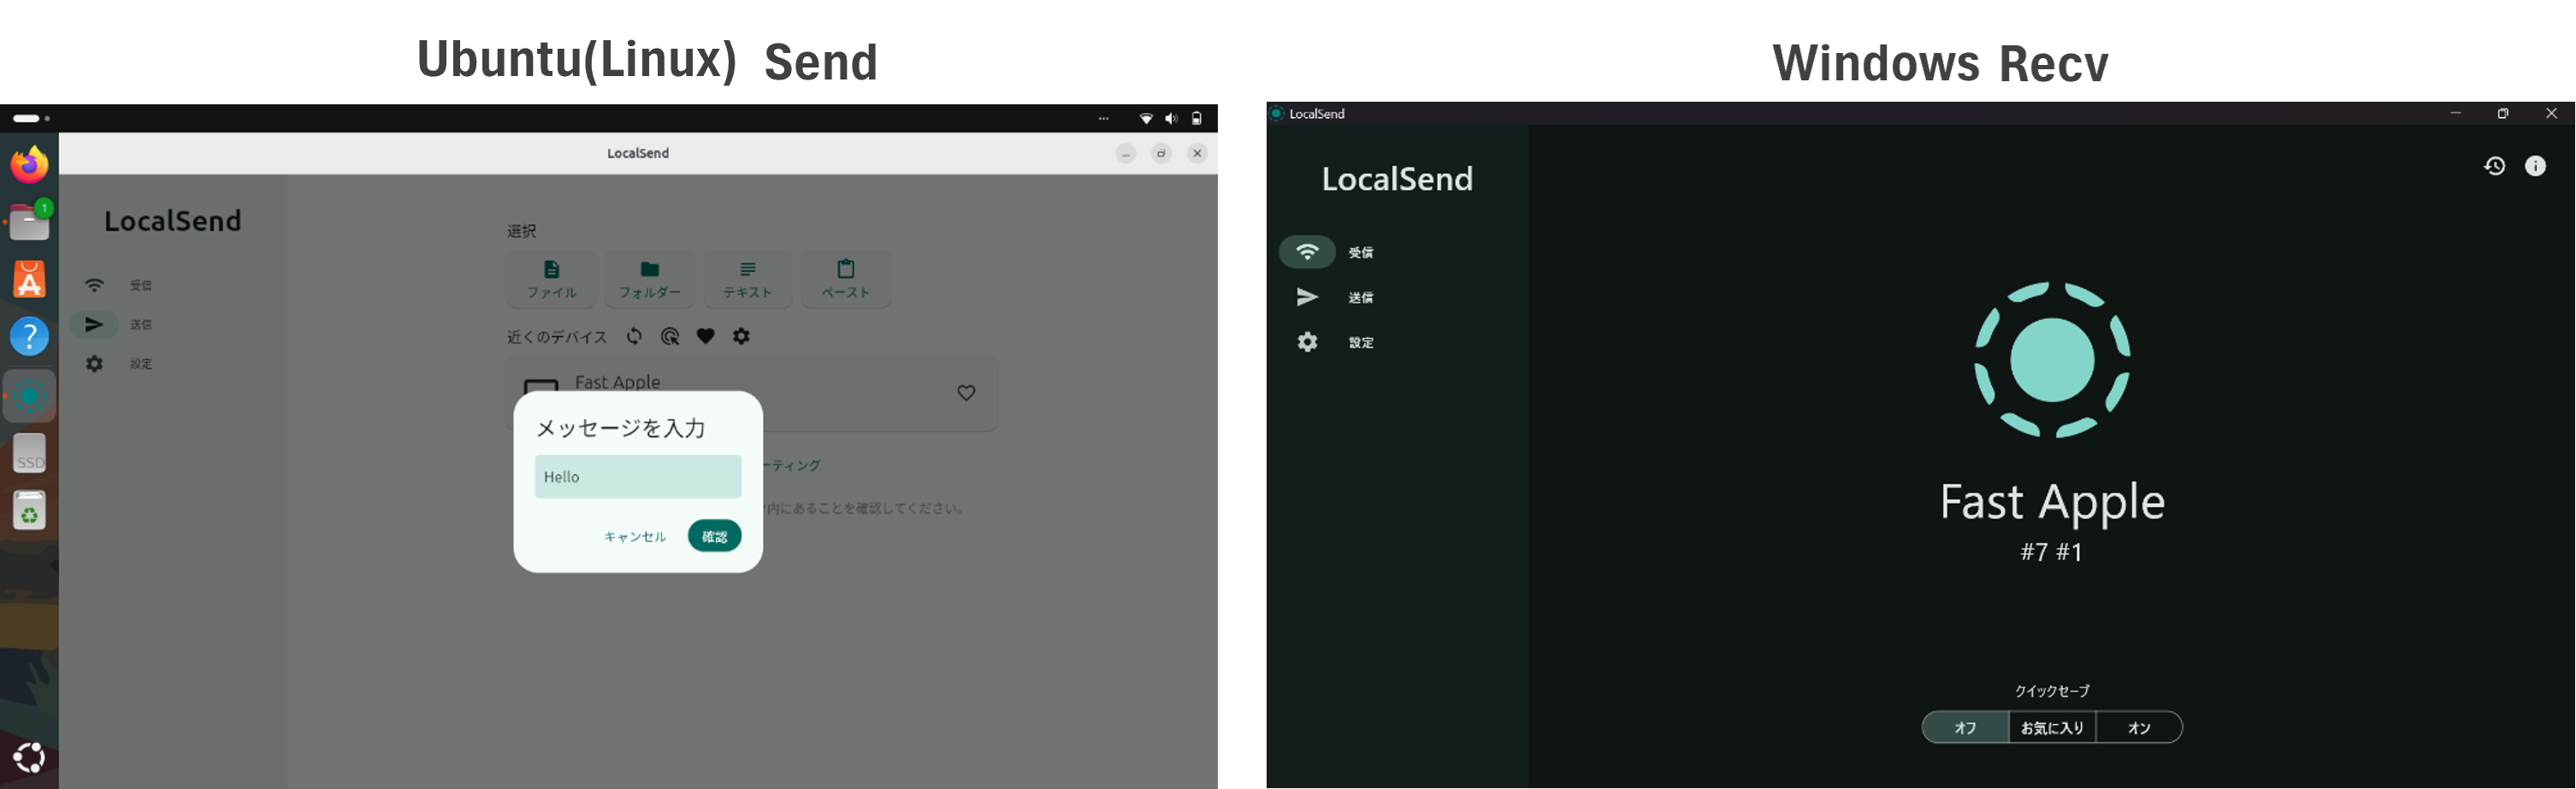Screen dimensions: 2576x789
Task: Click キャンセル in the message dialog
Action: (x=634, y=536)
